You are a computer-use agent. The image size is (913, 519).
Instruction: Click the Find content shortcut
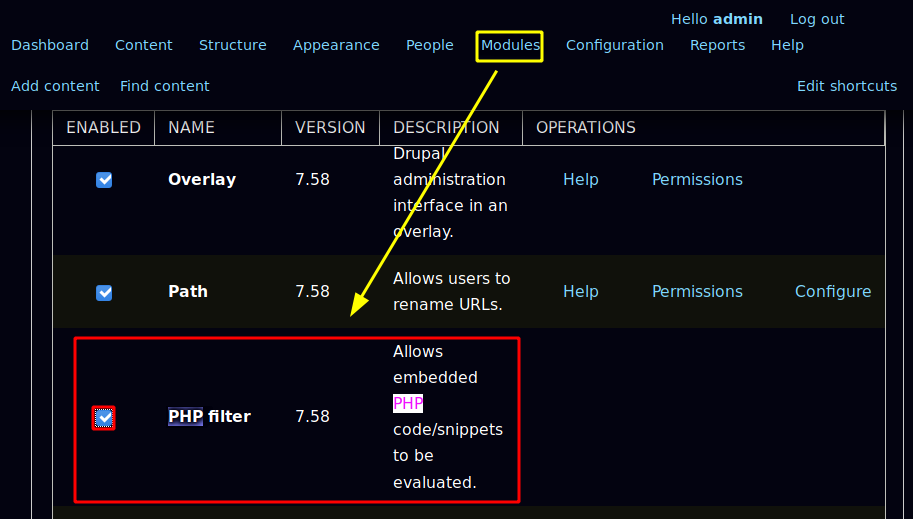[x=165, y=86]
